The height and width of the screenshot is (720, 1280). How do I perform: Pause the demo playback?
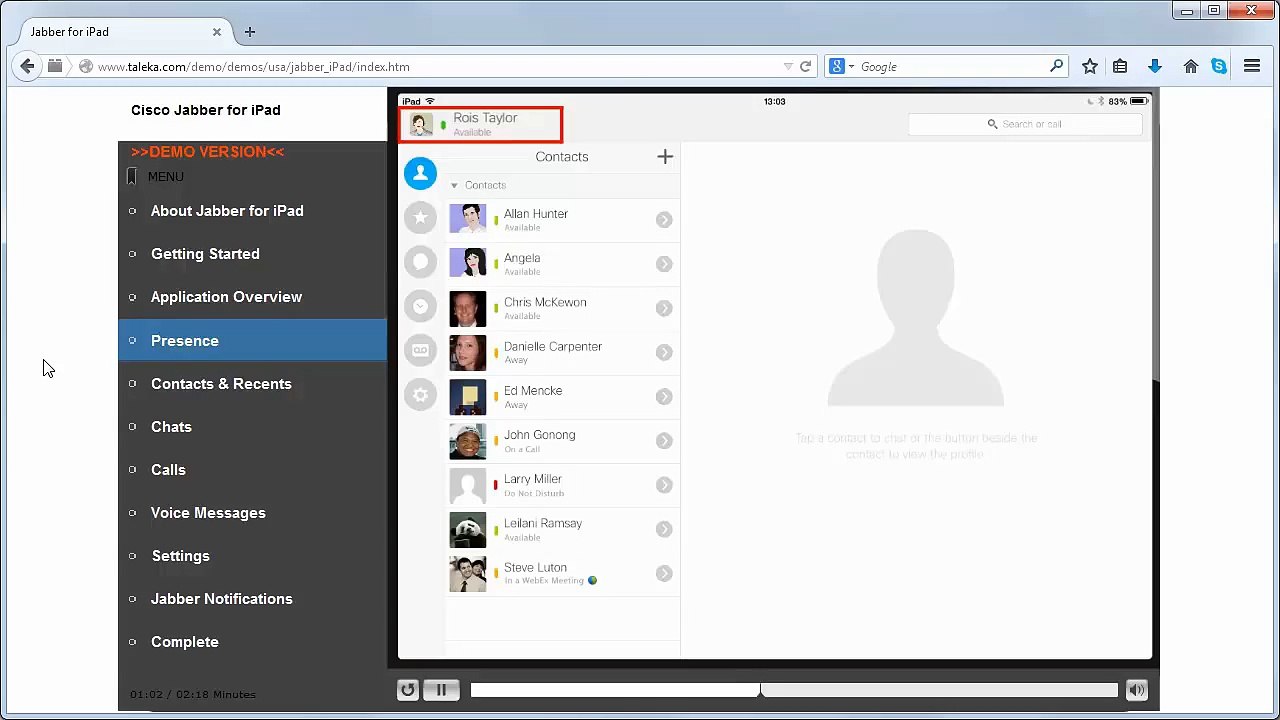(x=441, y=690)
